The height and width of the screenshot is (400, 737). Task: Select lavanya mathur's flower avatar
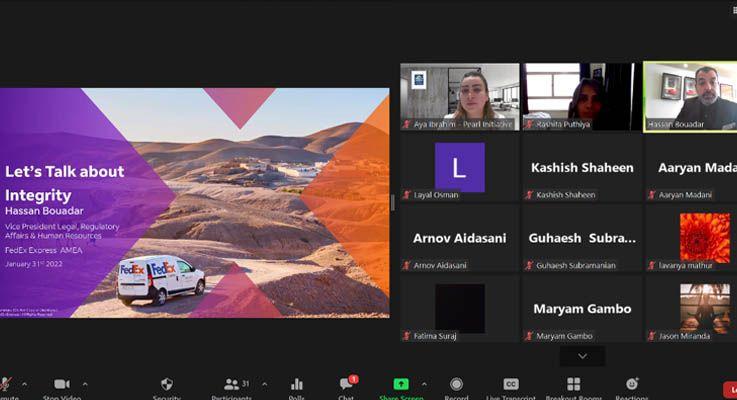[x=705, y=238]
